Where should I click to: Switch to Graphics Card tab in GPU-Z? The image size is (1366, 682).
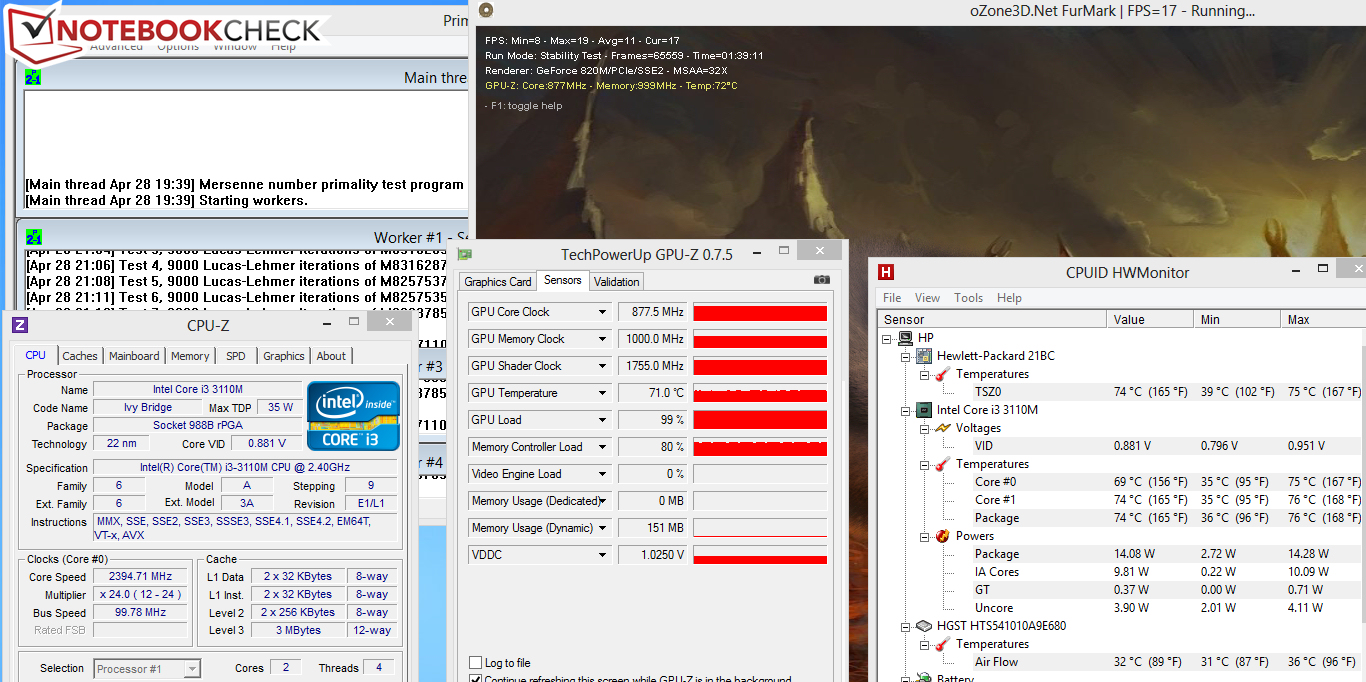[498, 282]
